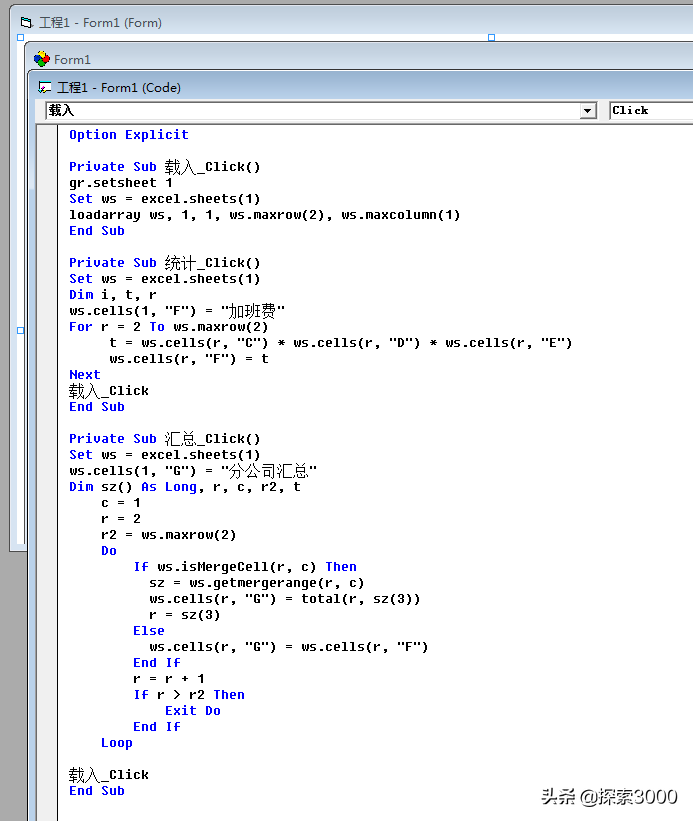The height and width of the screenshot is (821, 693).
Task: Click the t = ws.cells(r, "C") multiplication line
Action: (x=341, y=343)
